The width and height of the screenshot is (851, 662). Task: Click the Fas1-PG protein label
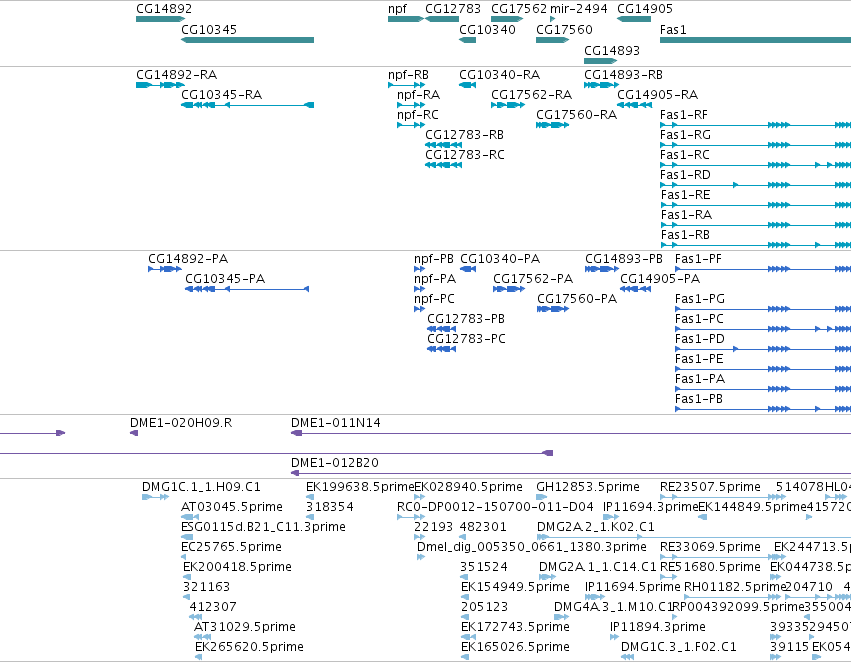tap(700, 299)
